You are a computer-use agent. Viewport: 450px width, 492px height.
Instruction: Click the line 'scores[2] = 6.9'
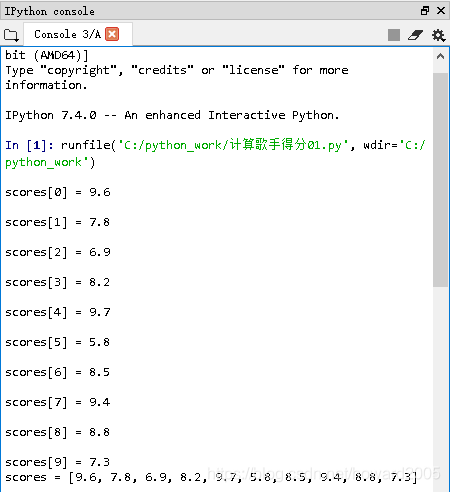tap(58, 252)
